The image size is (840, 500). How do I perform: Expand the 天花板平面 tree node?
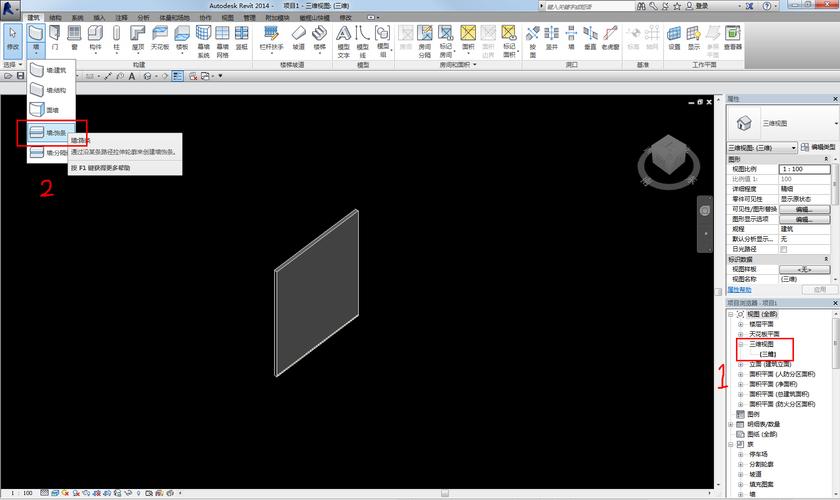tap(740, 334)
